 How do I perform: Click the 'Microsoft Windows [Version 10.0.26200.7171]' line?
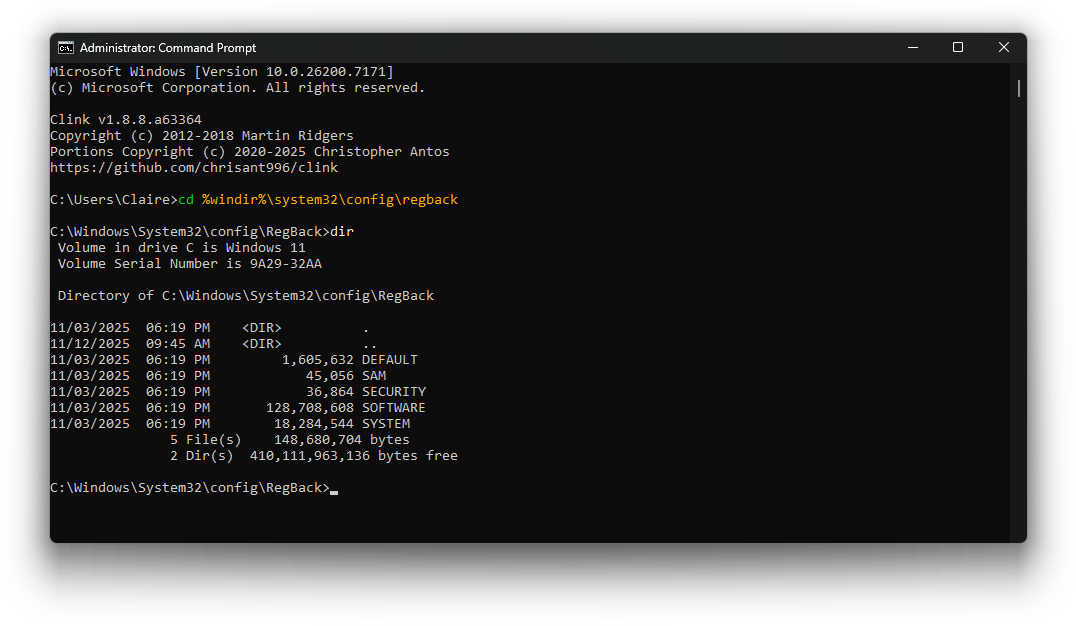click(222, 71)
